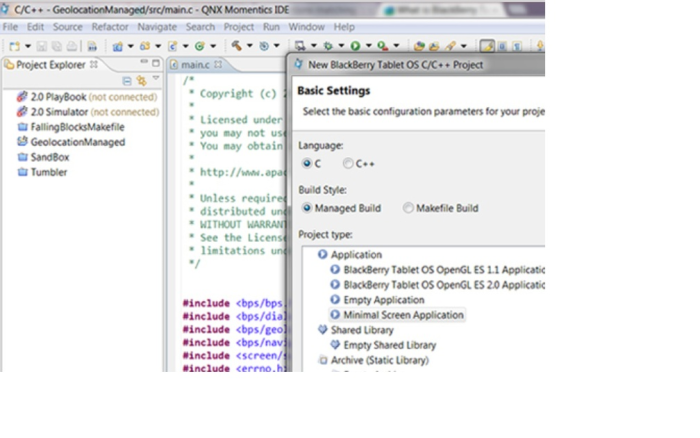The image size is (700, 438).
Task: Select Managed Build radio button
Action: 307,208
